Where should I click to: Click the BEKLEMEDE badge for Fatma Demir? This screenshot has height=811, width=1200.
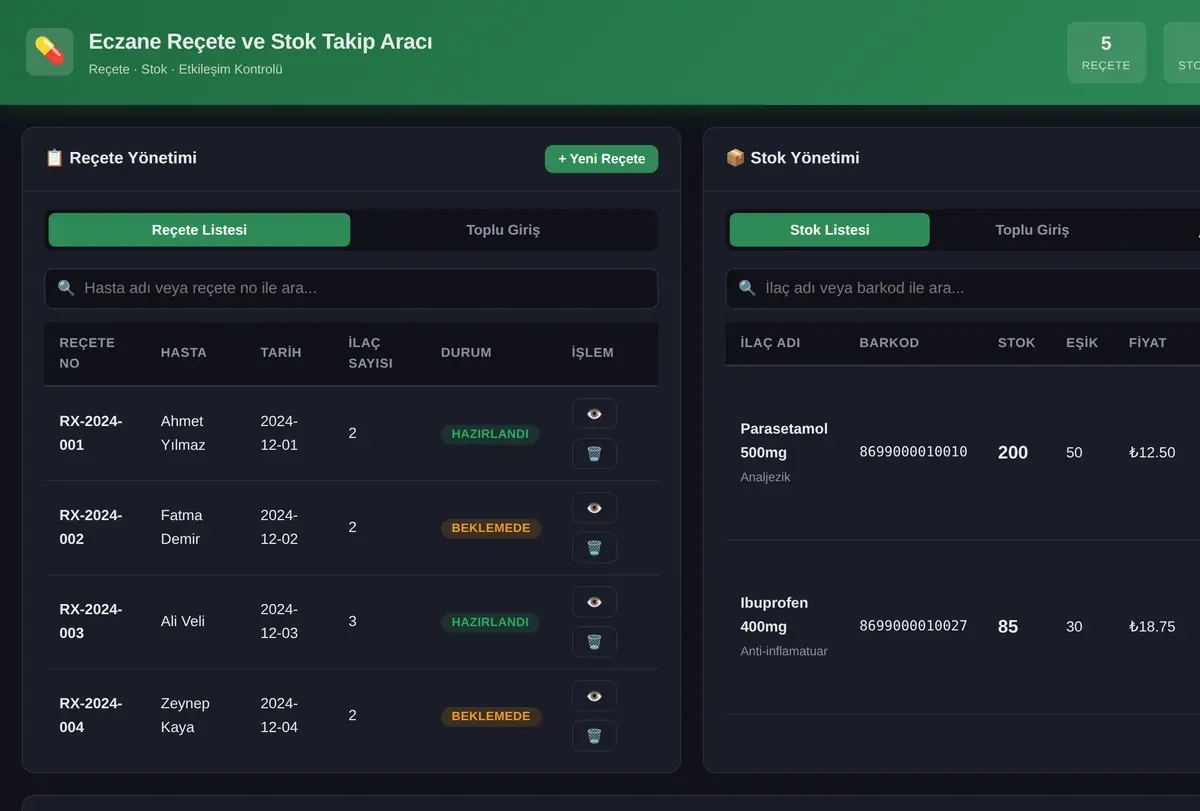click(x=491, y=528)
